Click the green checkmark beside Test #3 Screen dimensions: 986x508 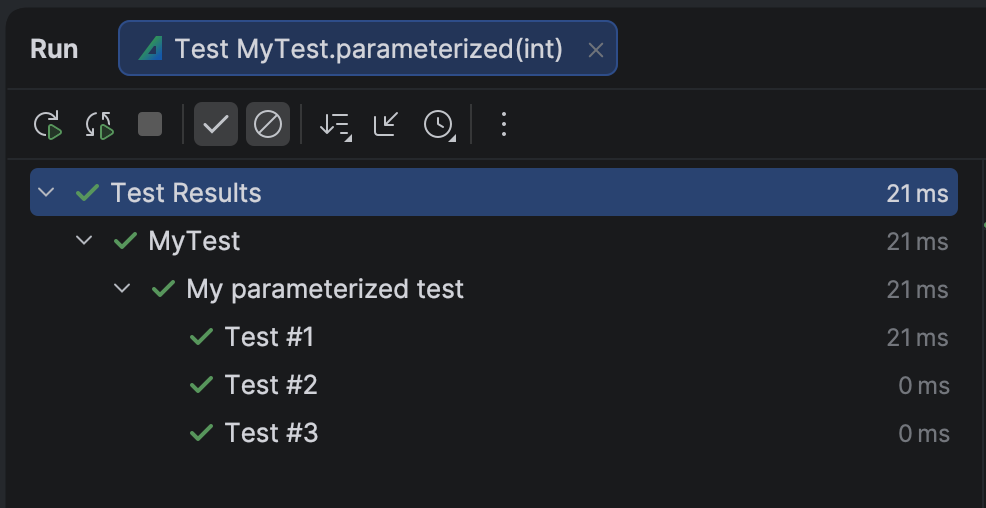click(x=201, y=433)
